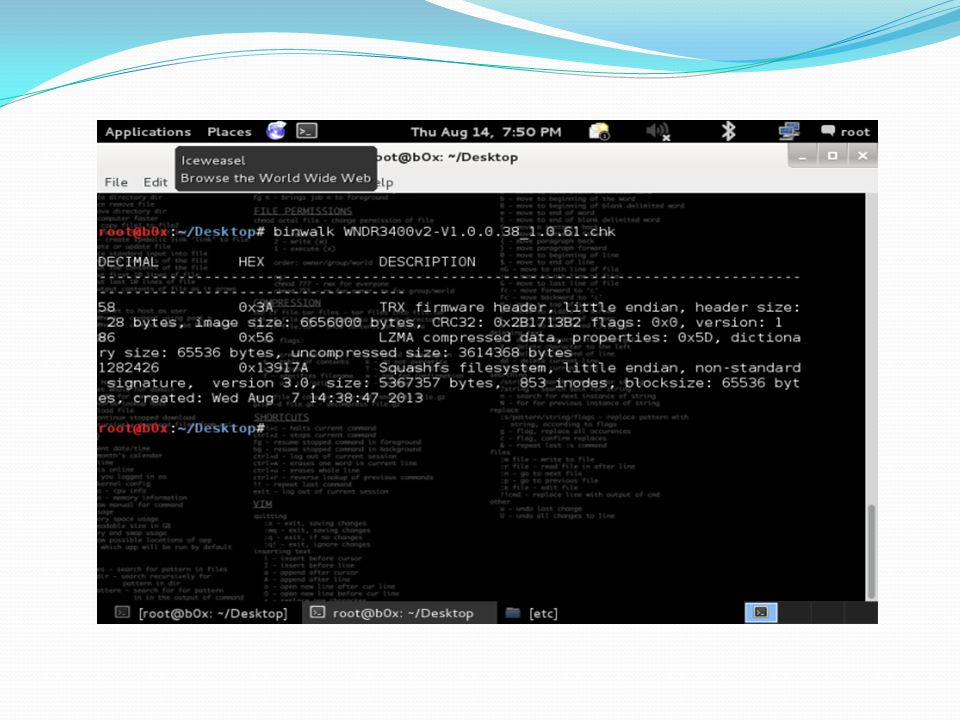Open the clock showing Thu Aug 14, 7:50 PM
The image size is (960, 720).
click(486, 132)
